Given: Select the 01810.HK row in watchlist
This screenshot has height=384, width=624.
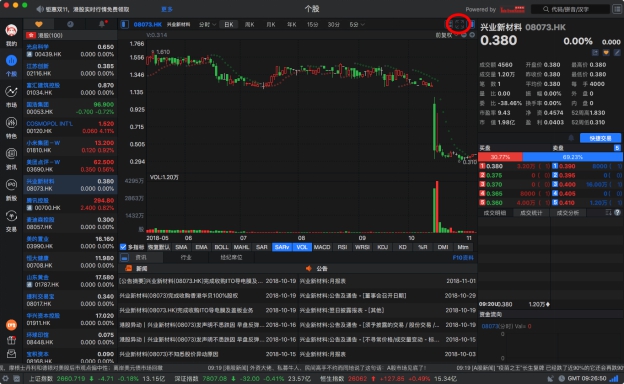Looking at the screenshot, I should click(x=70, y=146).
